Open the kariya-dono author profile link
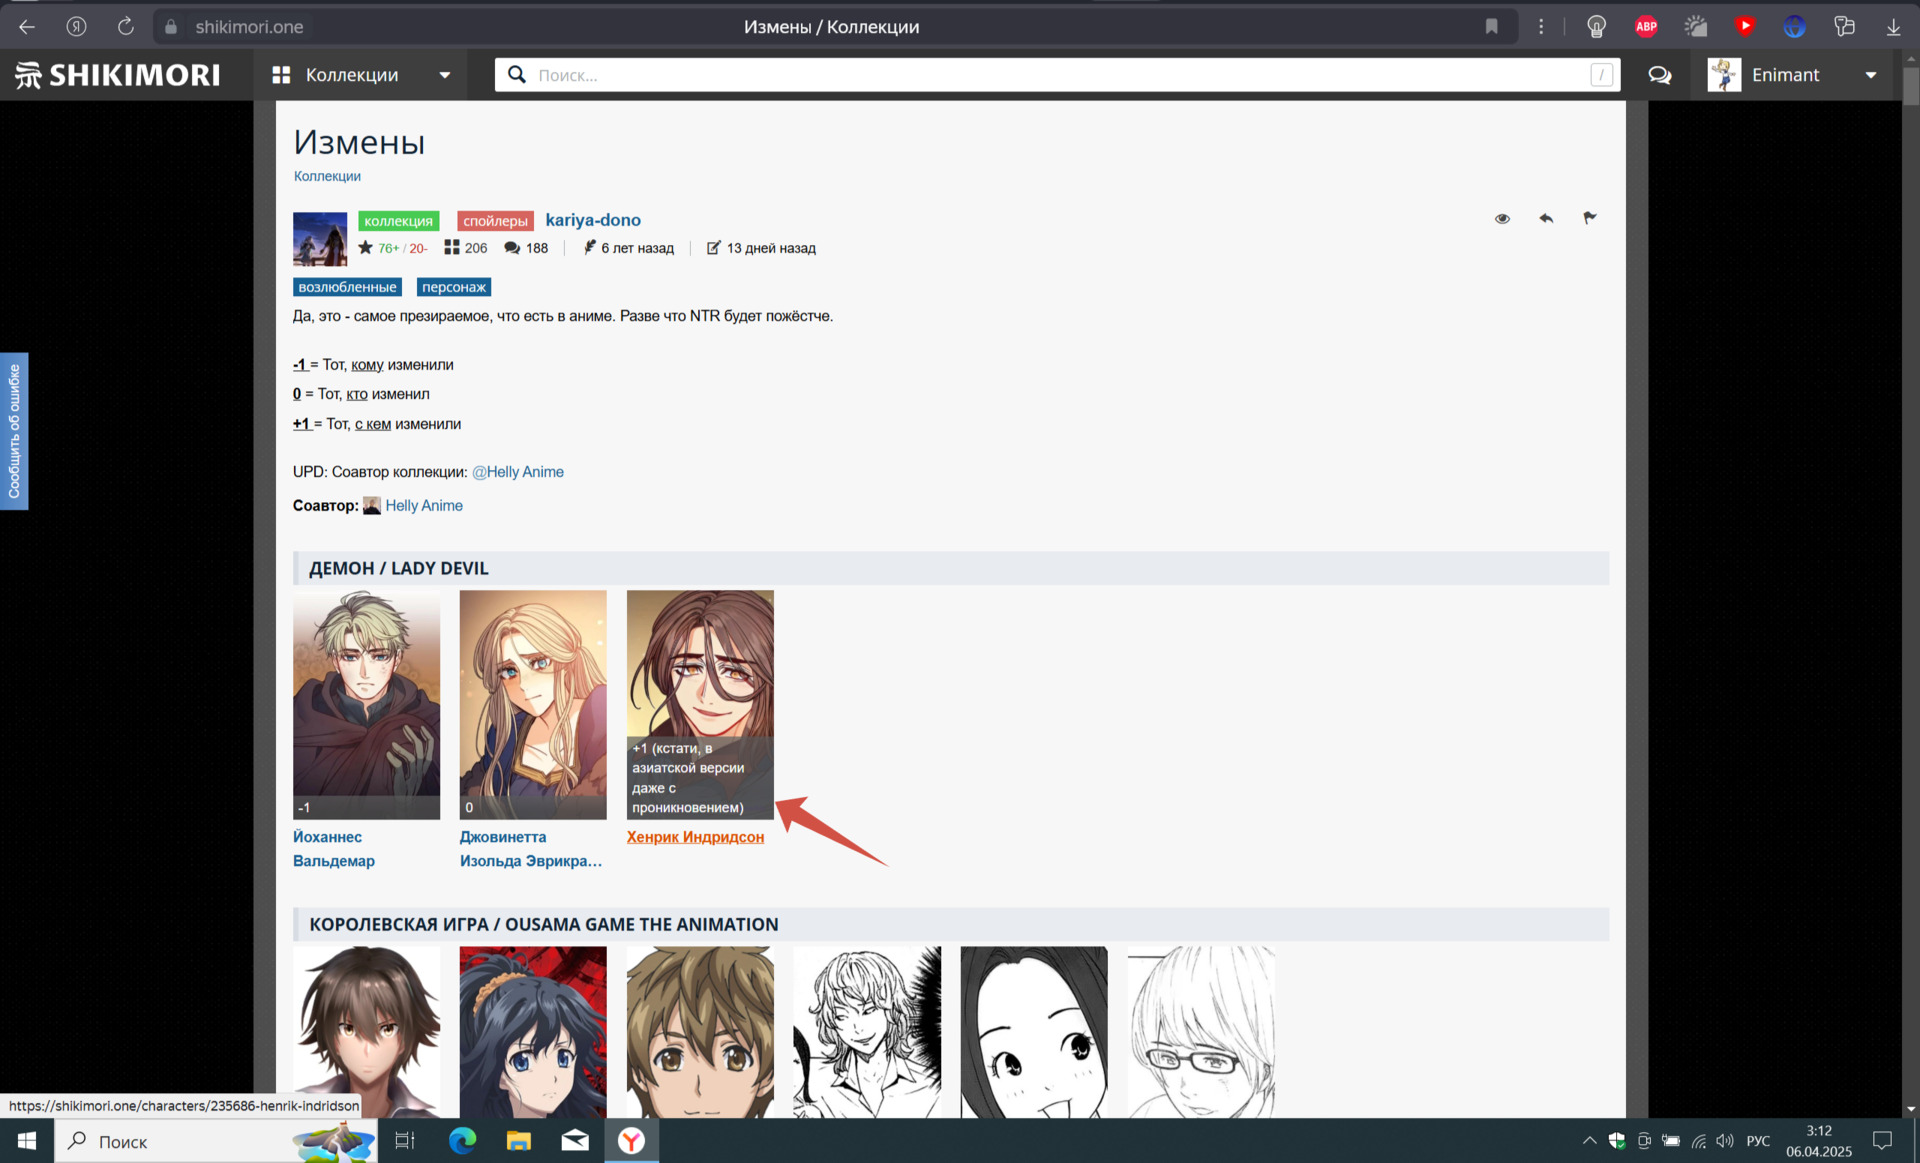 point(593,220)
